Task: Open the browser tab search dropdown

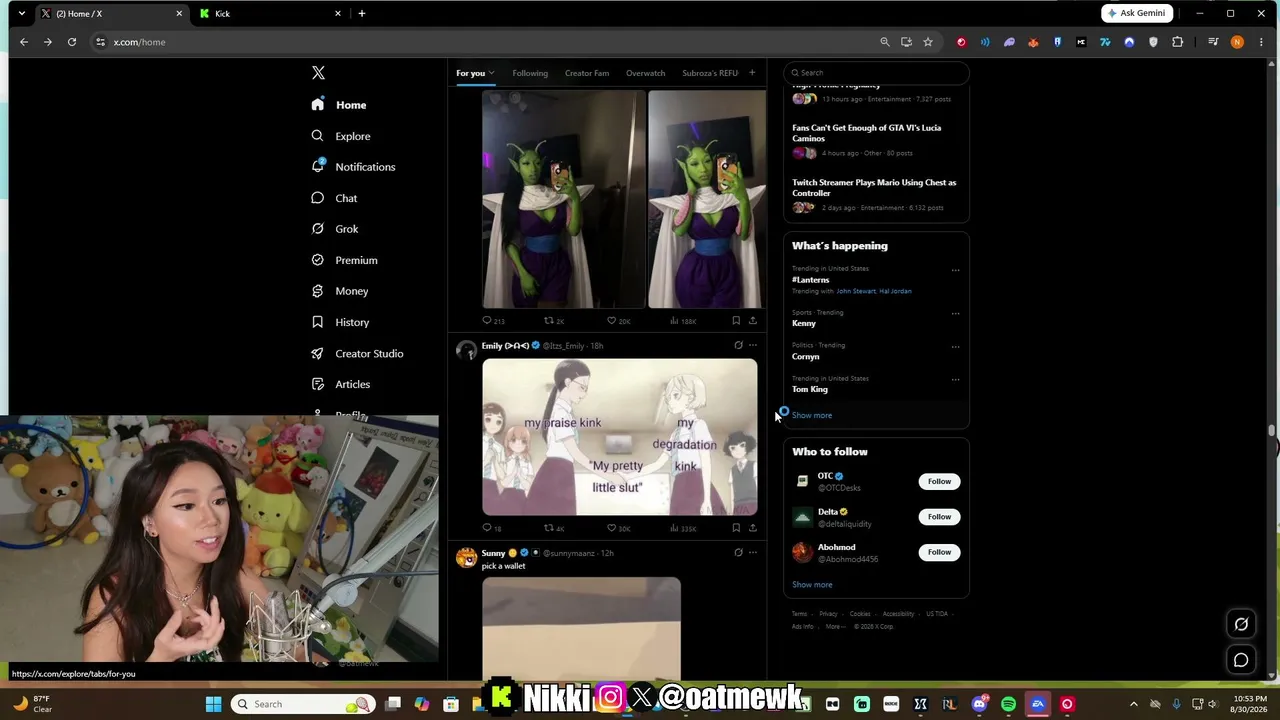Action: pyautogui.click(x=21, y=13)
